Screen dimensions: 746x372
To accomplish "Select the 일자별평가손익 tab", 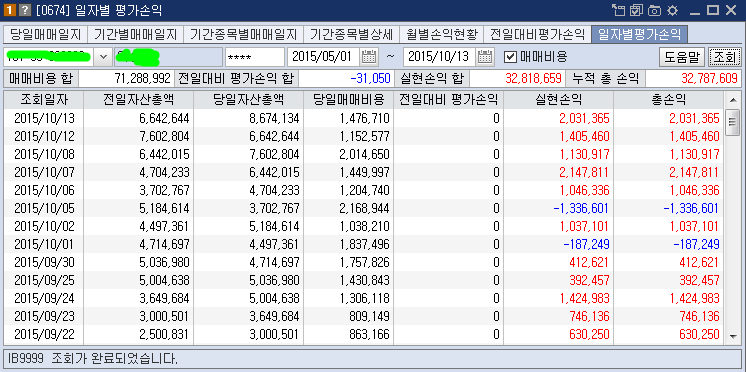I will click(x=639, y=34).
